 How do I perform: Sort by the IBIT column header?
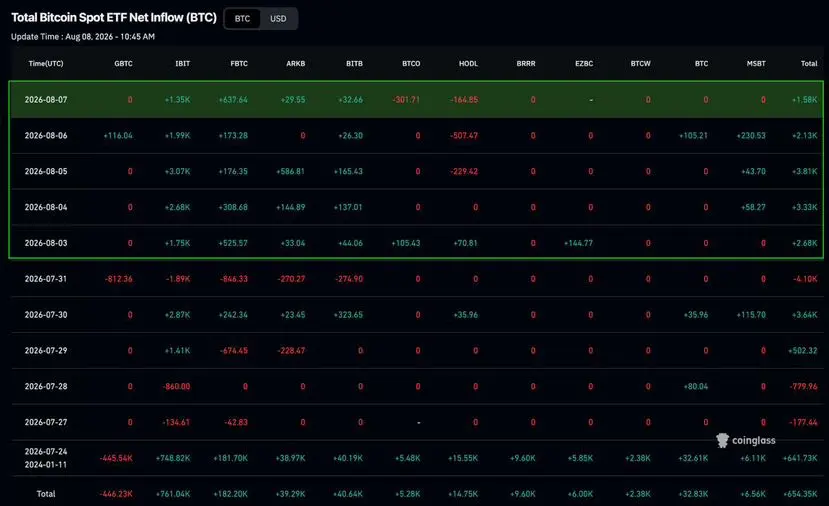(182, 63)
